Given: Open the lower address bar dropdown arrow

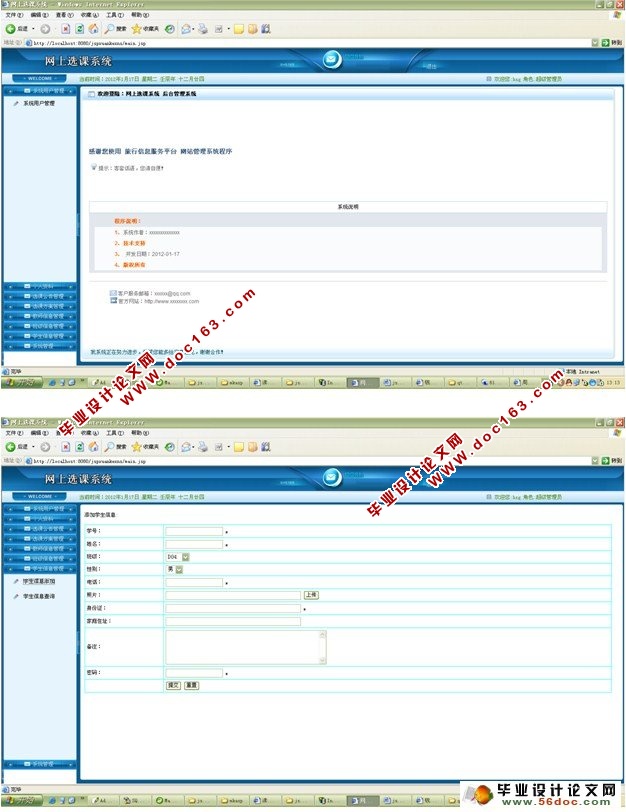Looking at the screenshot, I should [x=595, y=460].
